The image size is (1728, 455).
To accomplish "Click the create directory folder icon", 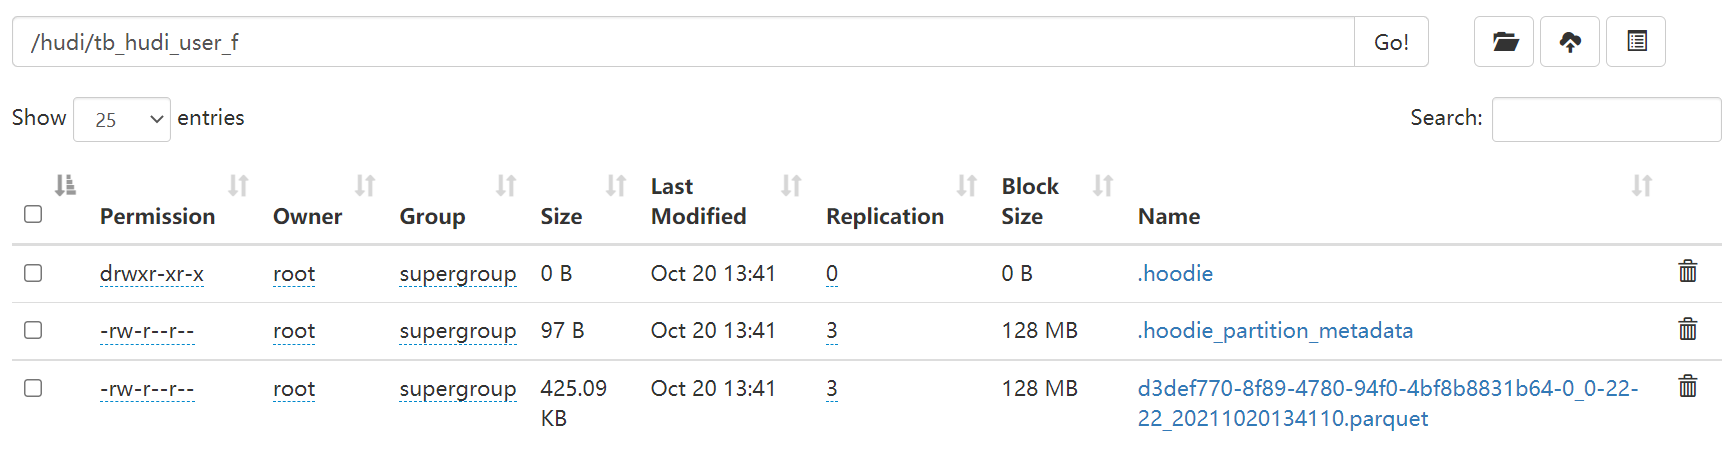I will 1504,42.
